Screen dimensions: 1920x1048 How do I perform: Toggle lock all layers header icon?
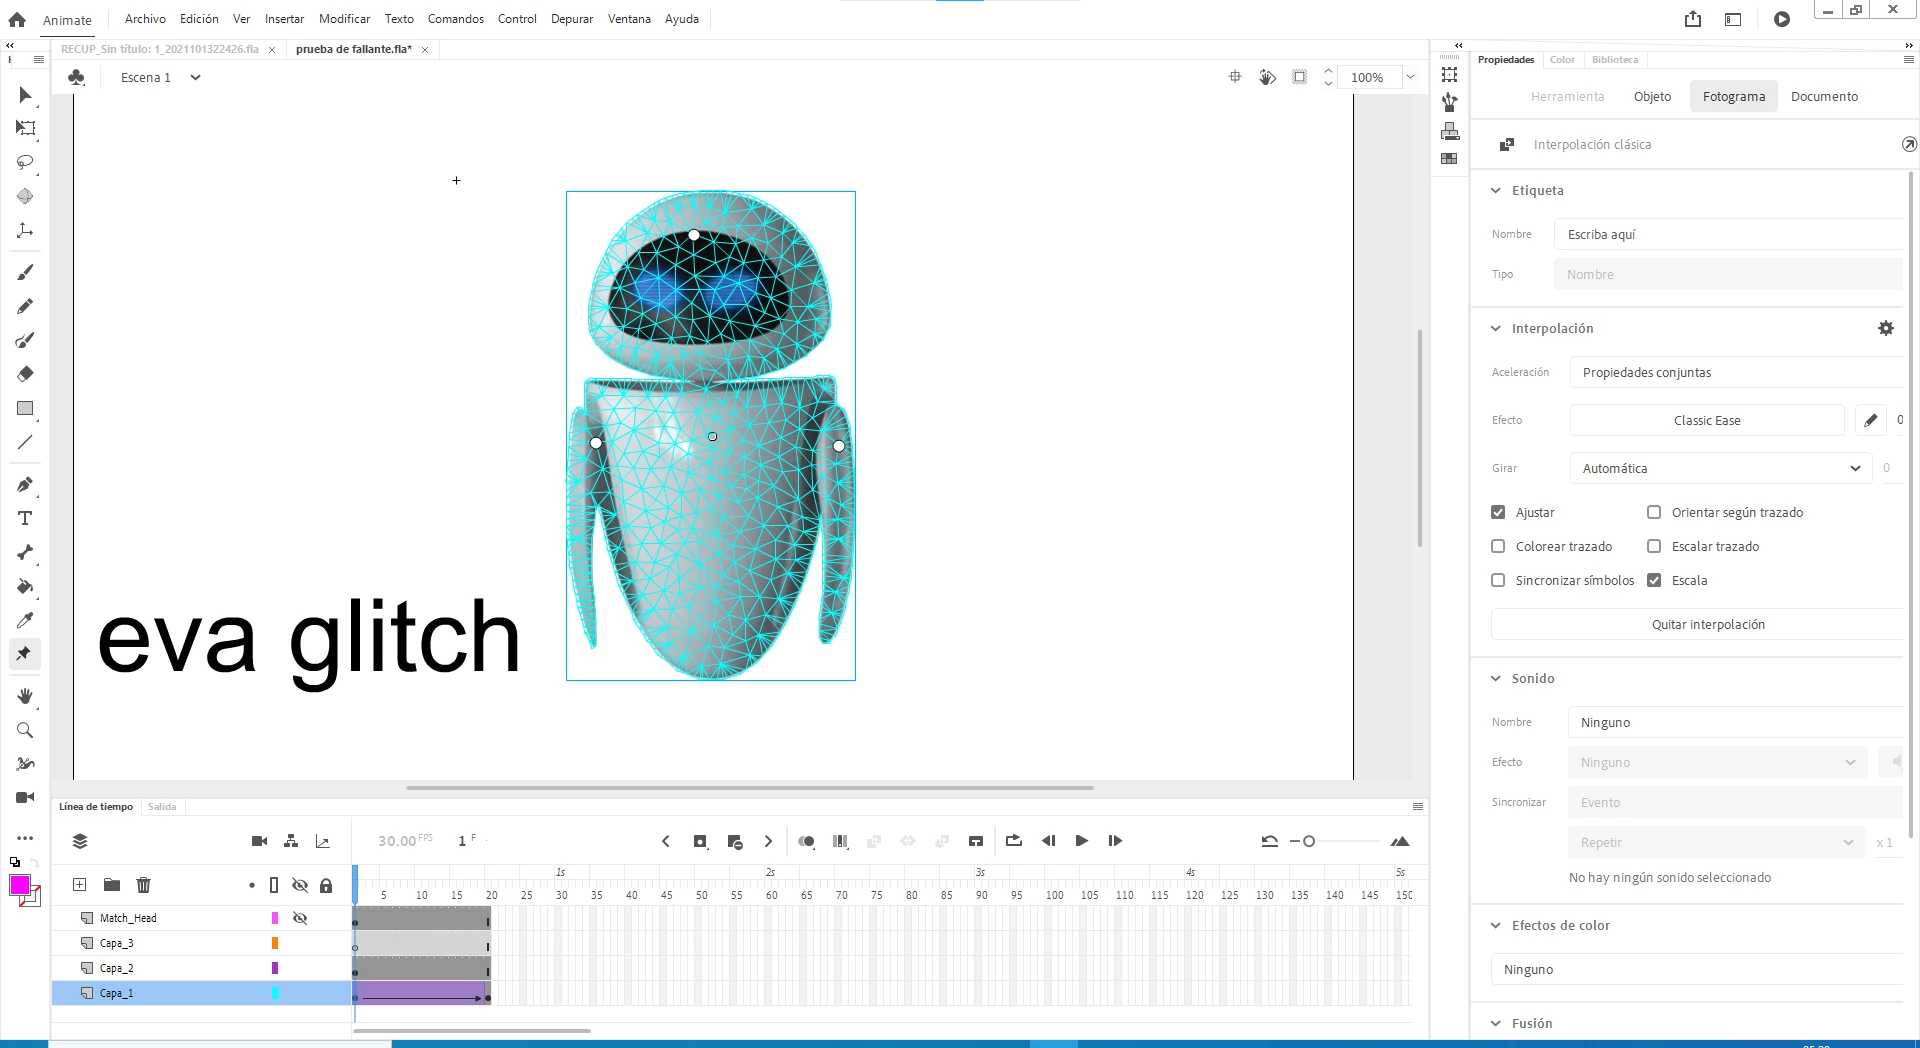pyautogui.click(x=326, y=885)
